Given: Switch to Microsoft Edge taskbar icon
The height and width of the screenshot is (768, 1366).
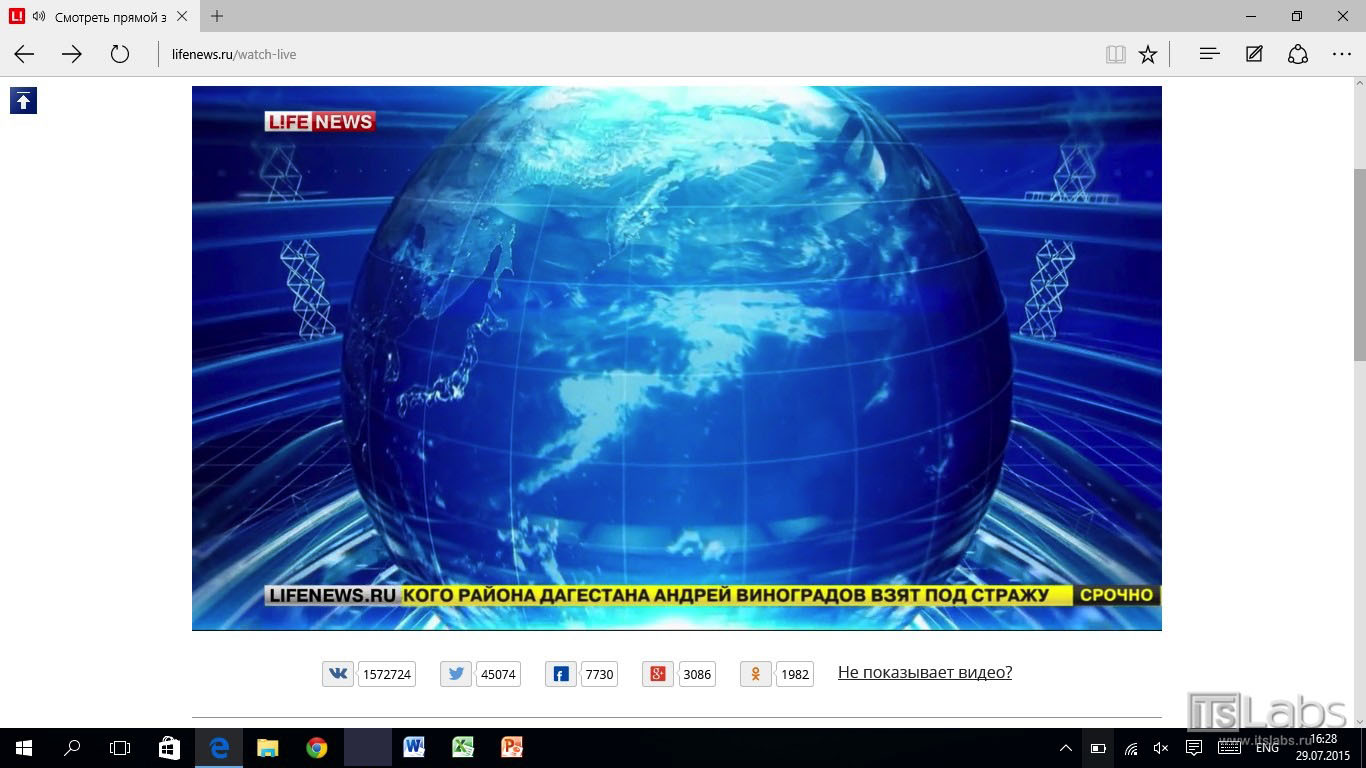Looking at the screenshot, I should [x=219, y=747].
